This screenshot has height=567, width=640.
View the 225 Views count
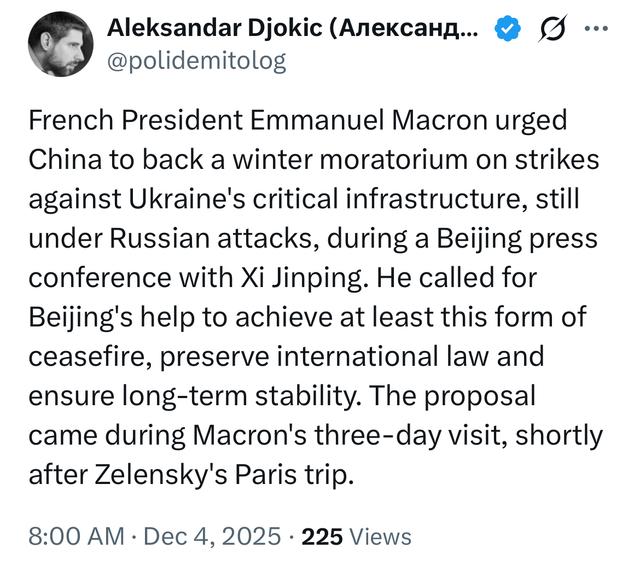pos(356,536)
